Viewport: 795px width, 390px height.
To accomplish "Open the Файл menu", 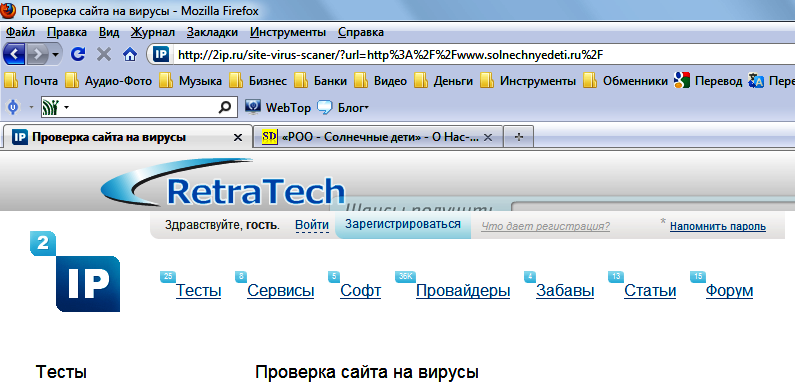I will [20, 32].
